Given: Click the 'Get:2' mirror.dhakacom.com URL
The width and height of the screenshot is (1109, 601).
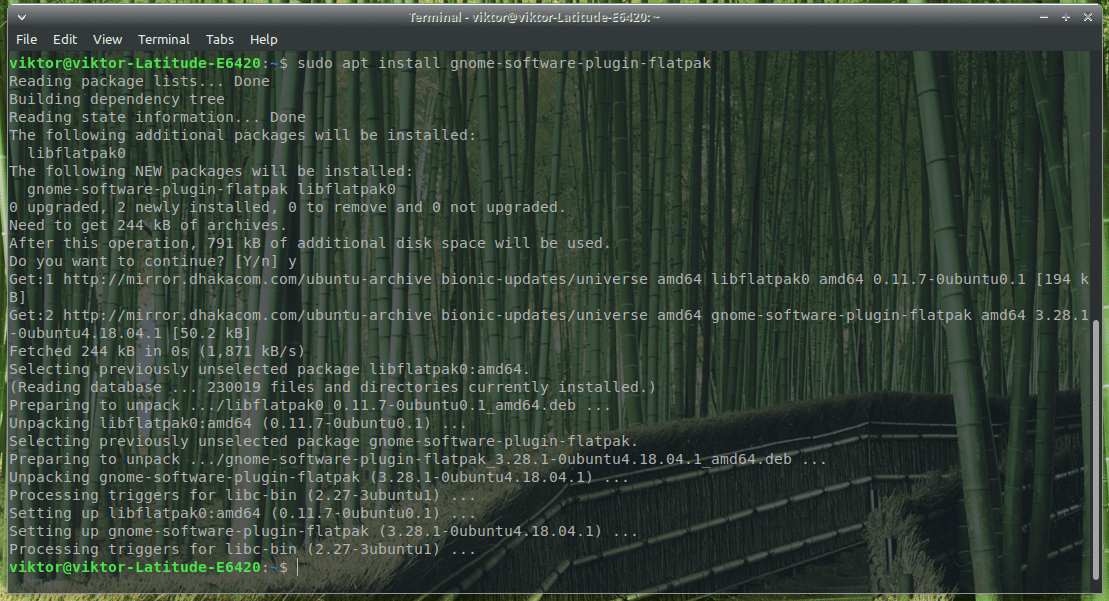Looking at the screenshot, I should click(x=248, y=315).
